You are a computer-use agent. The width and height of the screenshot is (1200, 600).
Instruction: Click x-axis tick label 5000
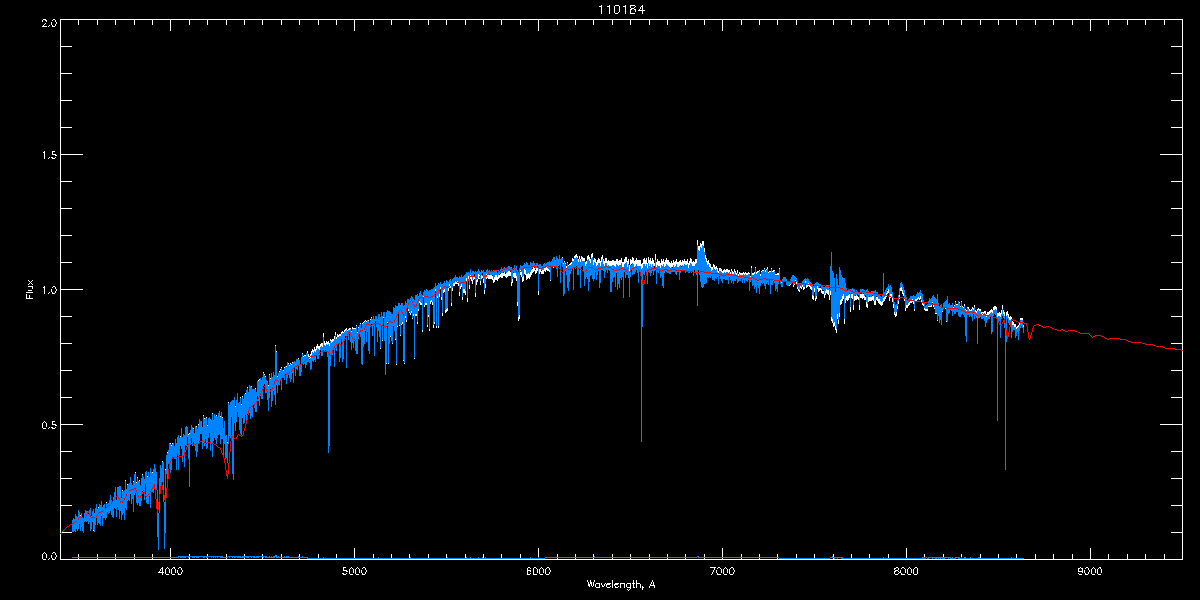[x=355, y=572]
